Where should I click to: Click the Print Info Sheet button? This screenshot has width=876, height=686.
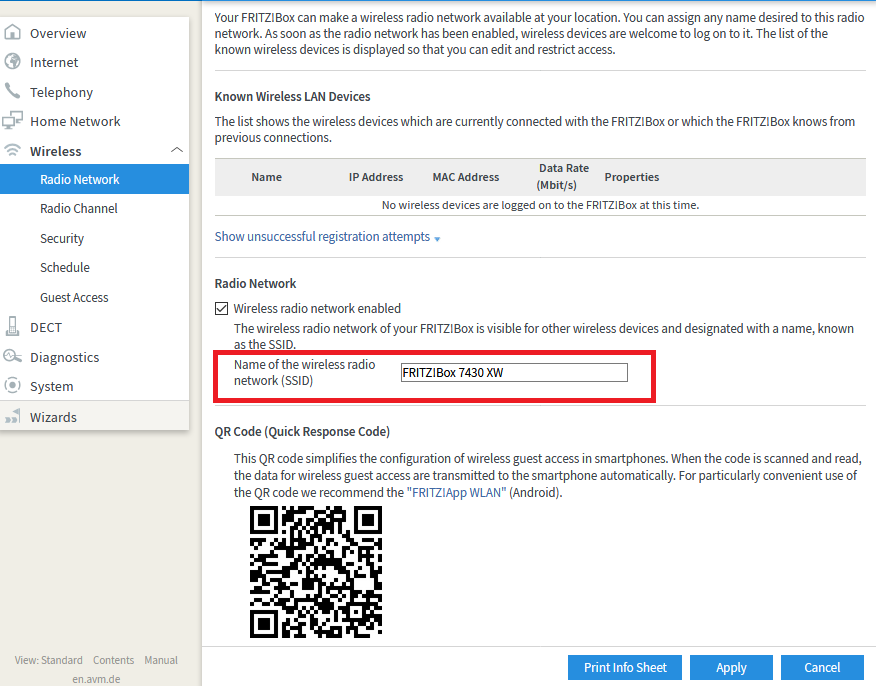pyautogui.click(x=625, y=668)
